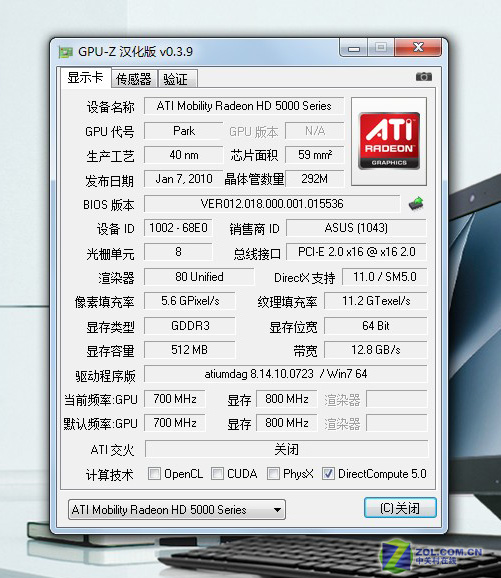Click the 默认频率 显存 clock 800 MHz
This screenshot has width=501, height=578.
click(286, 422)
